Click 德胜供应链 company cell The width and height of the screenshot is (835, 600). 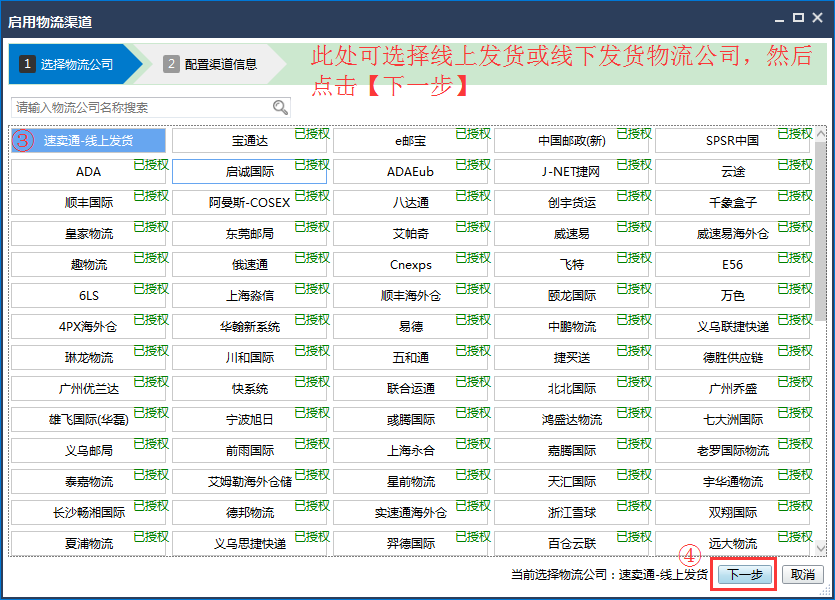[x=732, y=357]
